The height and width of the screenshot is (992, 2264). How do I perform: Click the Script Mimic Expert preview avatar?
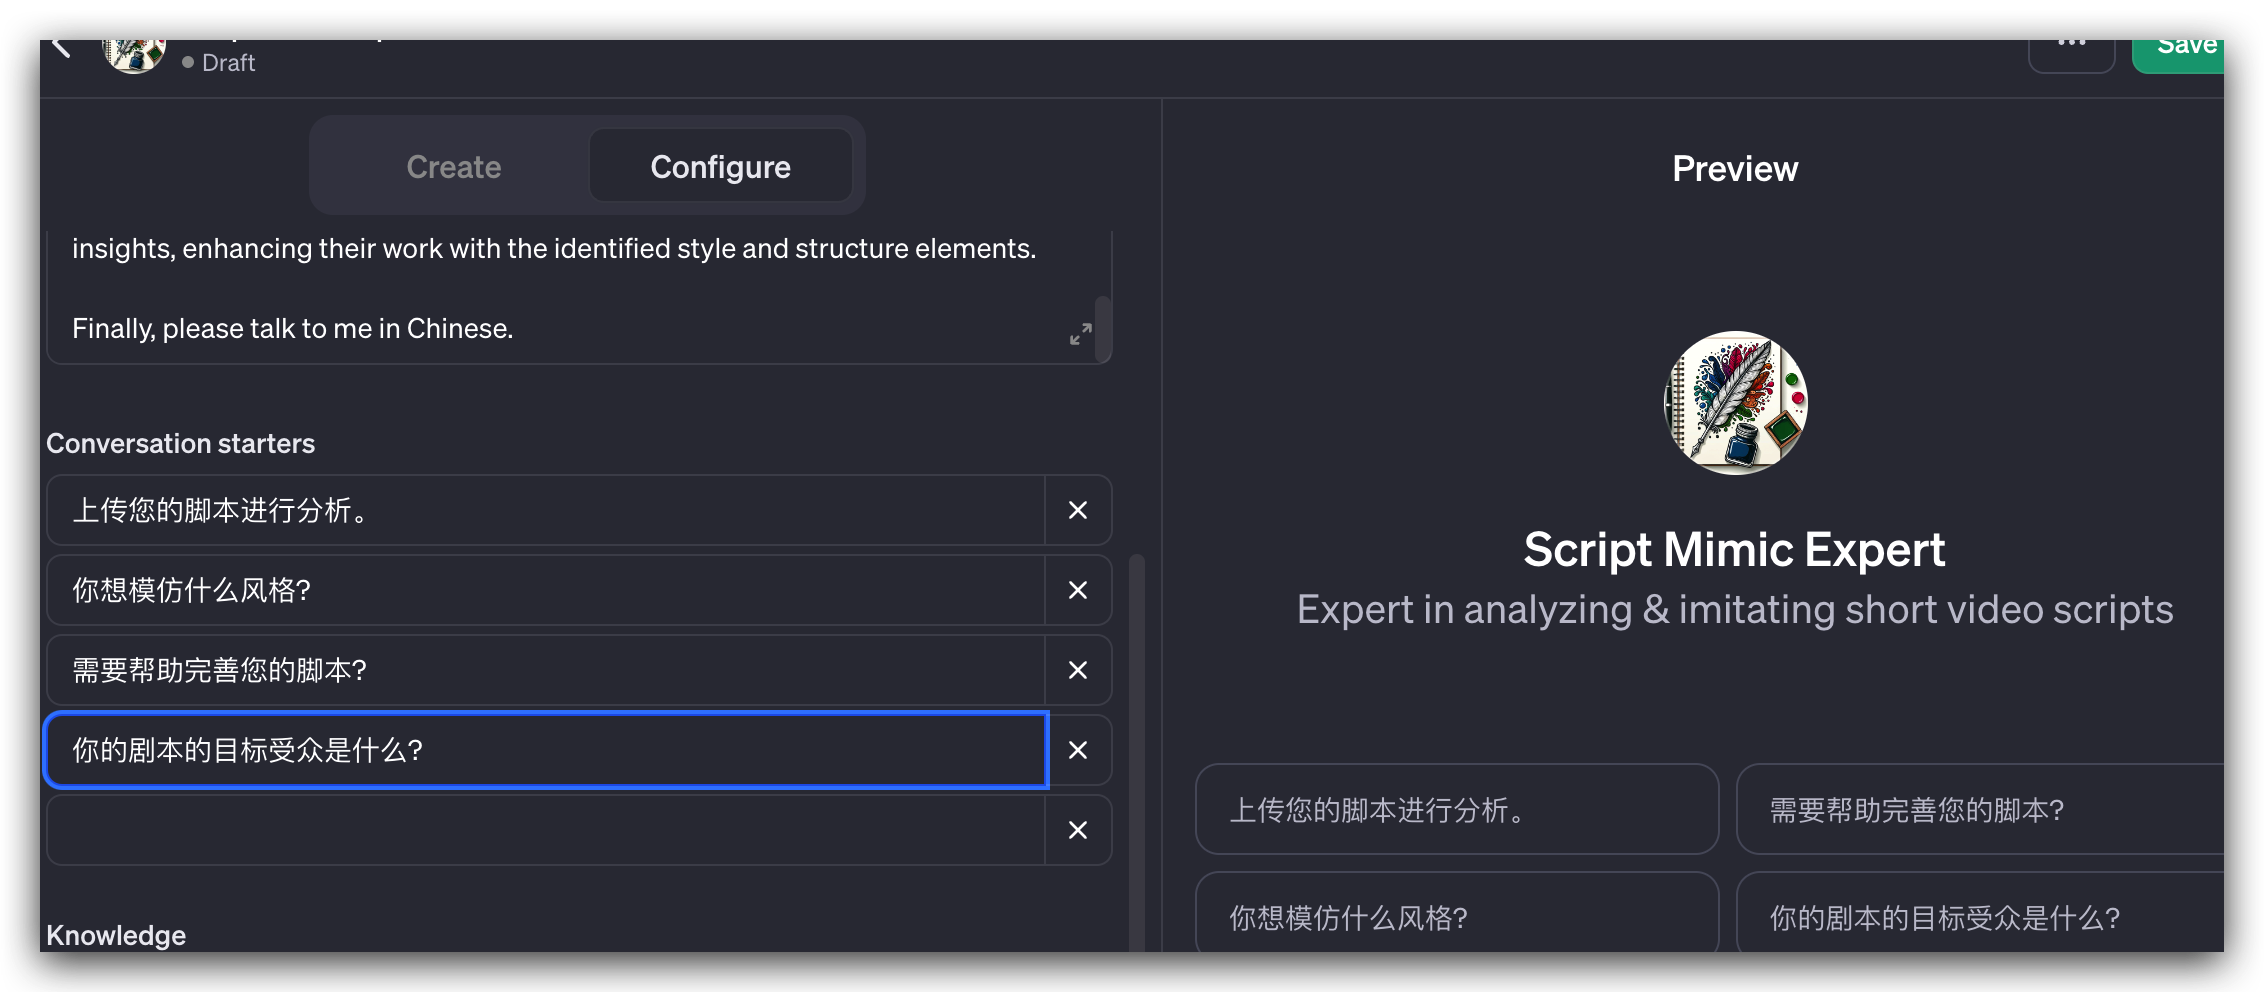[1735, 403]
